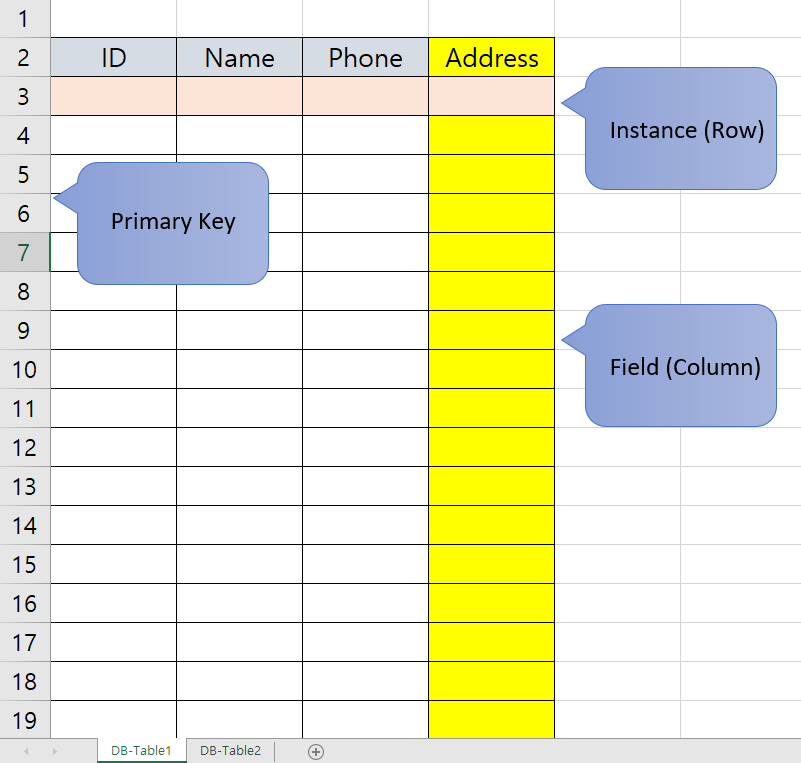Switch to the DB-Table2 sheet tab
This screenshot has width=801, height=763.
pyautogui.click(x=230, y=751)
